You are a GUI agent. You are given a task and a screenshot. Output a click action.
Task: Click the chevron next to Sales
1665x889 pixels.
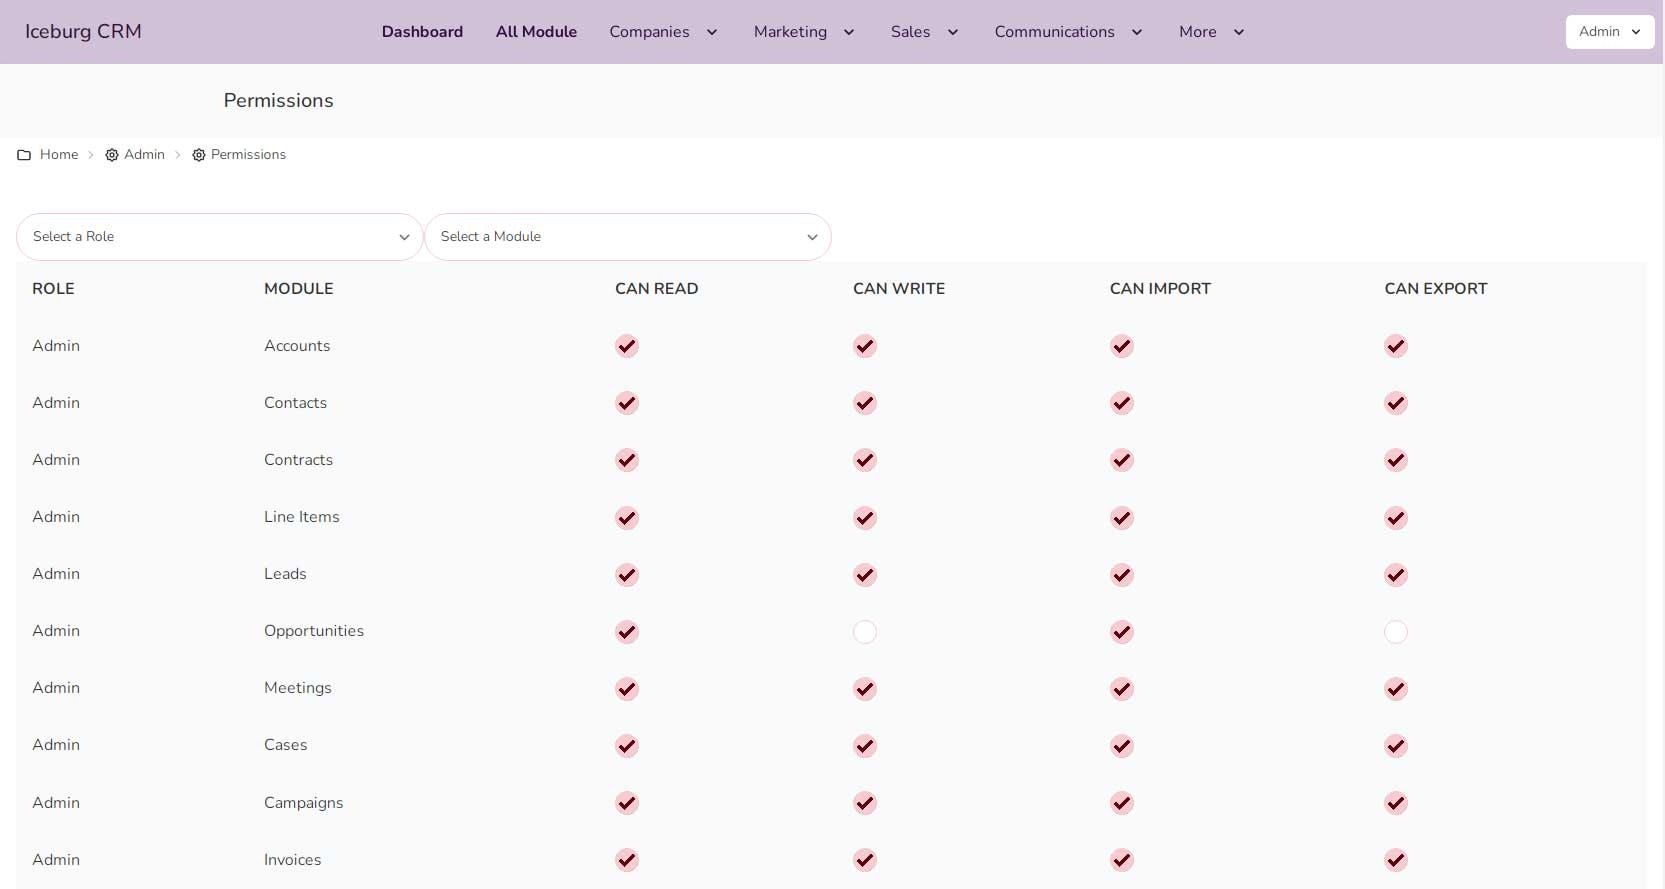click(953, 32)
